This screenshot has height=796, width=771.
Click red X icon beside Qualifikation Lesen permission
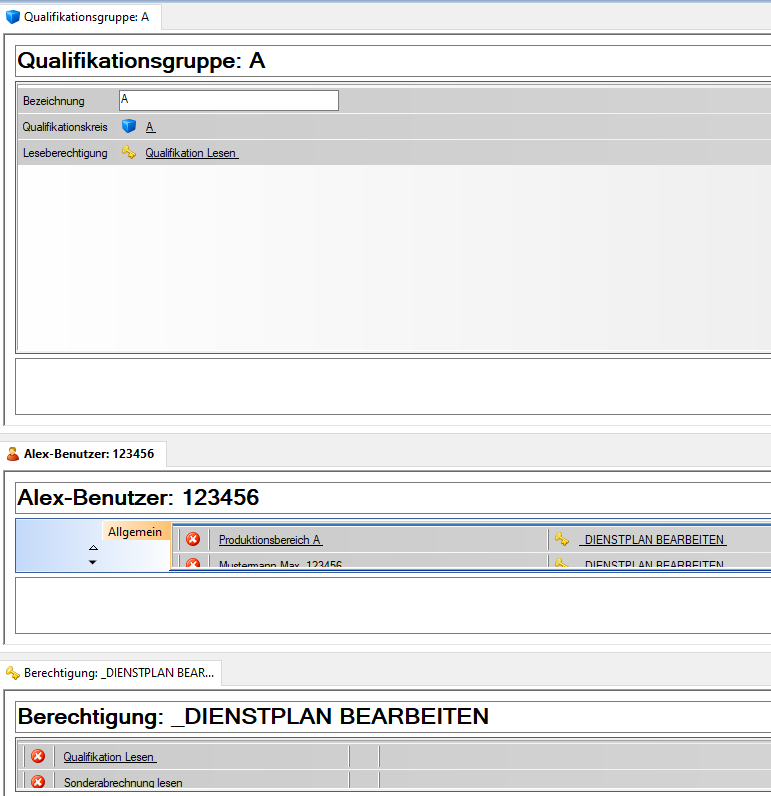(x=38, y=756)
